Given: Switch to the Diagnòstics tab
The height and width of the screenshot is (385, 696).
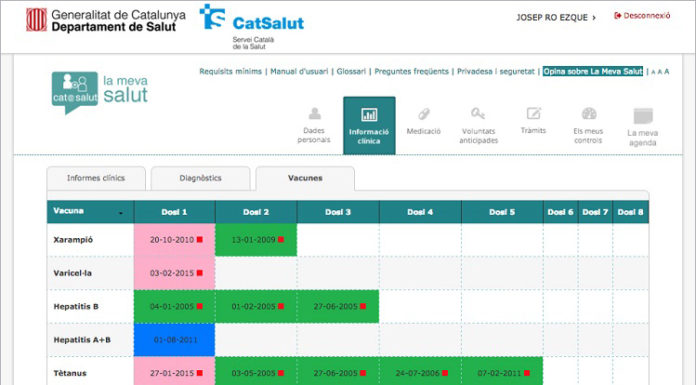Looking at the screenshot, I should tap(201, 178).
